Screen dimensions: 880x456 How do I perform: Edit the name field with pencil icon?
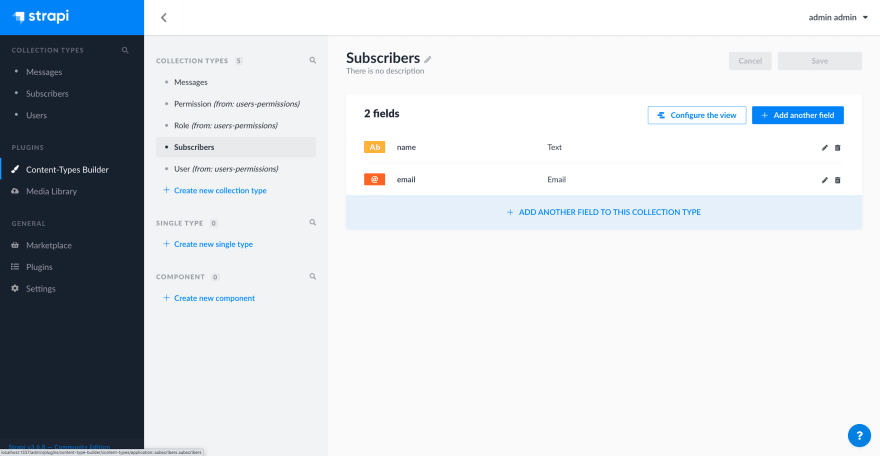point(824,148)
